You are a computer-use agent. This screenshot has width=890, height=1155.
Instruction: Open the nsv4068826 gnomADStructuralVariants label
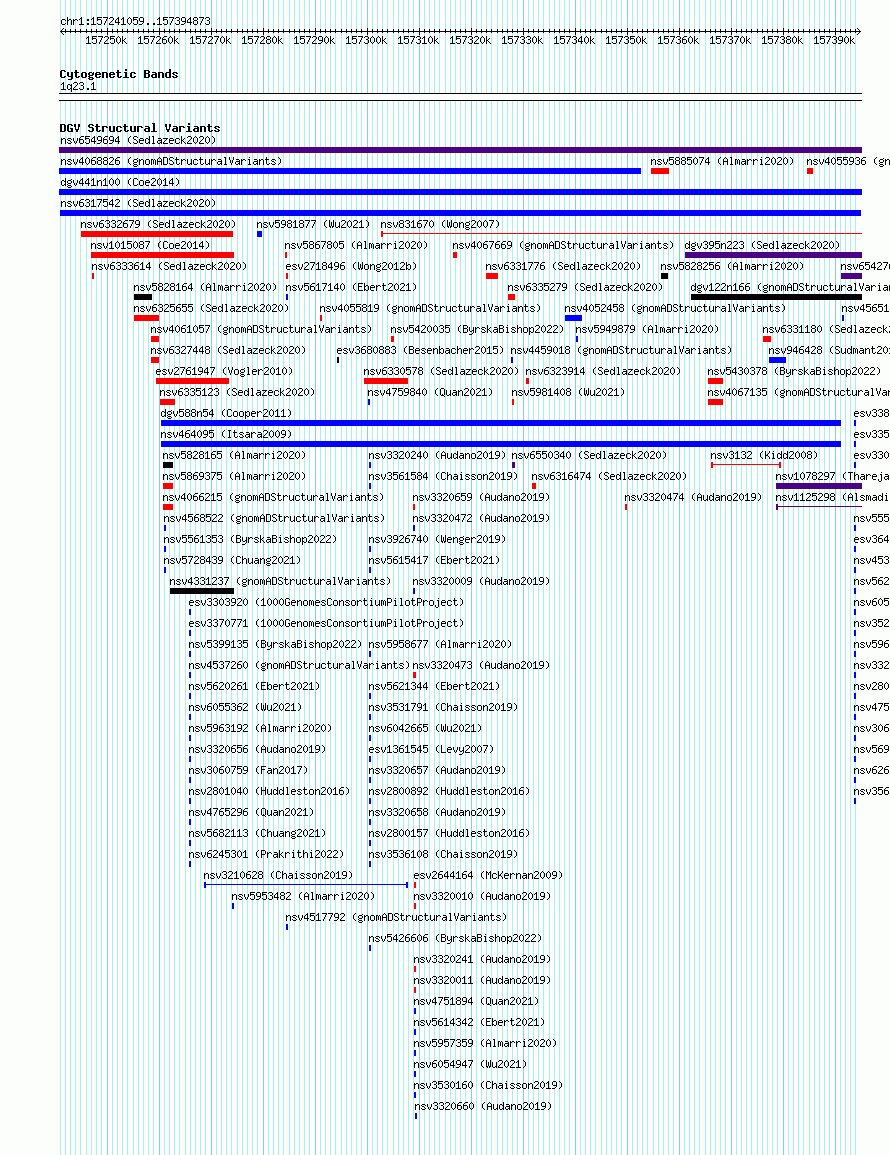coord(171,161)
